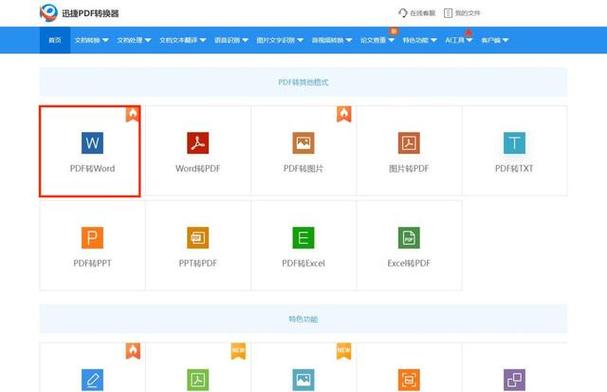Expand the 文档处理 dropdown menu

134,40
